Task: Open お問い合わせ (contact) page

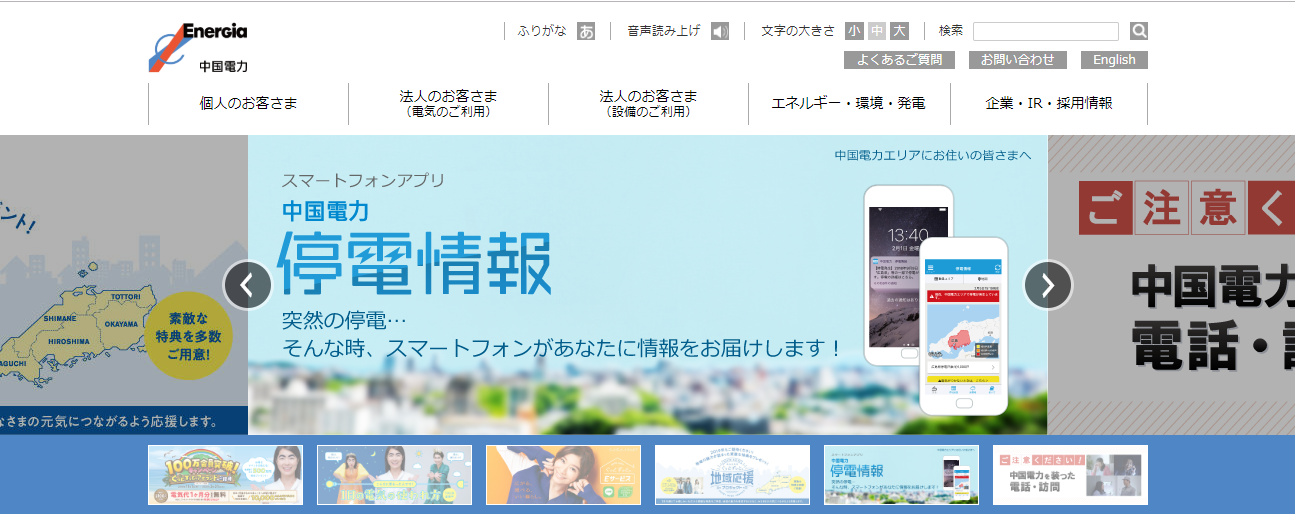Action: (1018, 60)
